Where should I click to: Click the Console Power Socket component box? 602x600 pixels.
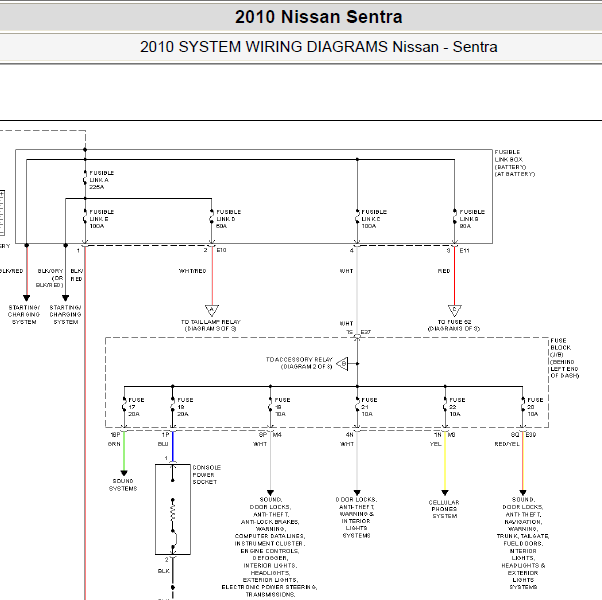pyautogui.click(x=173, y=510)
